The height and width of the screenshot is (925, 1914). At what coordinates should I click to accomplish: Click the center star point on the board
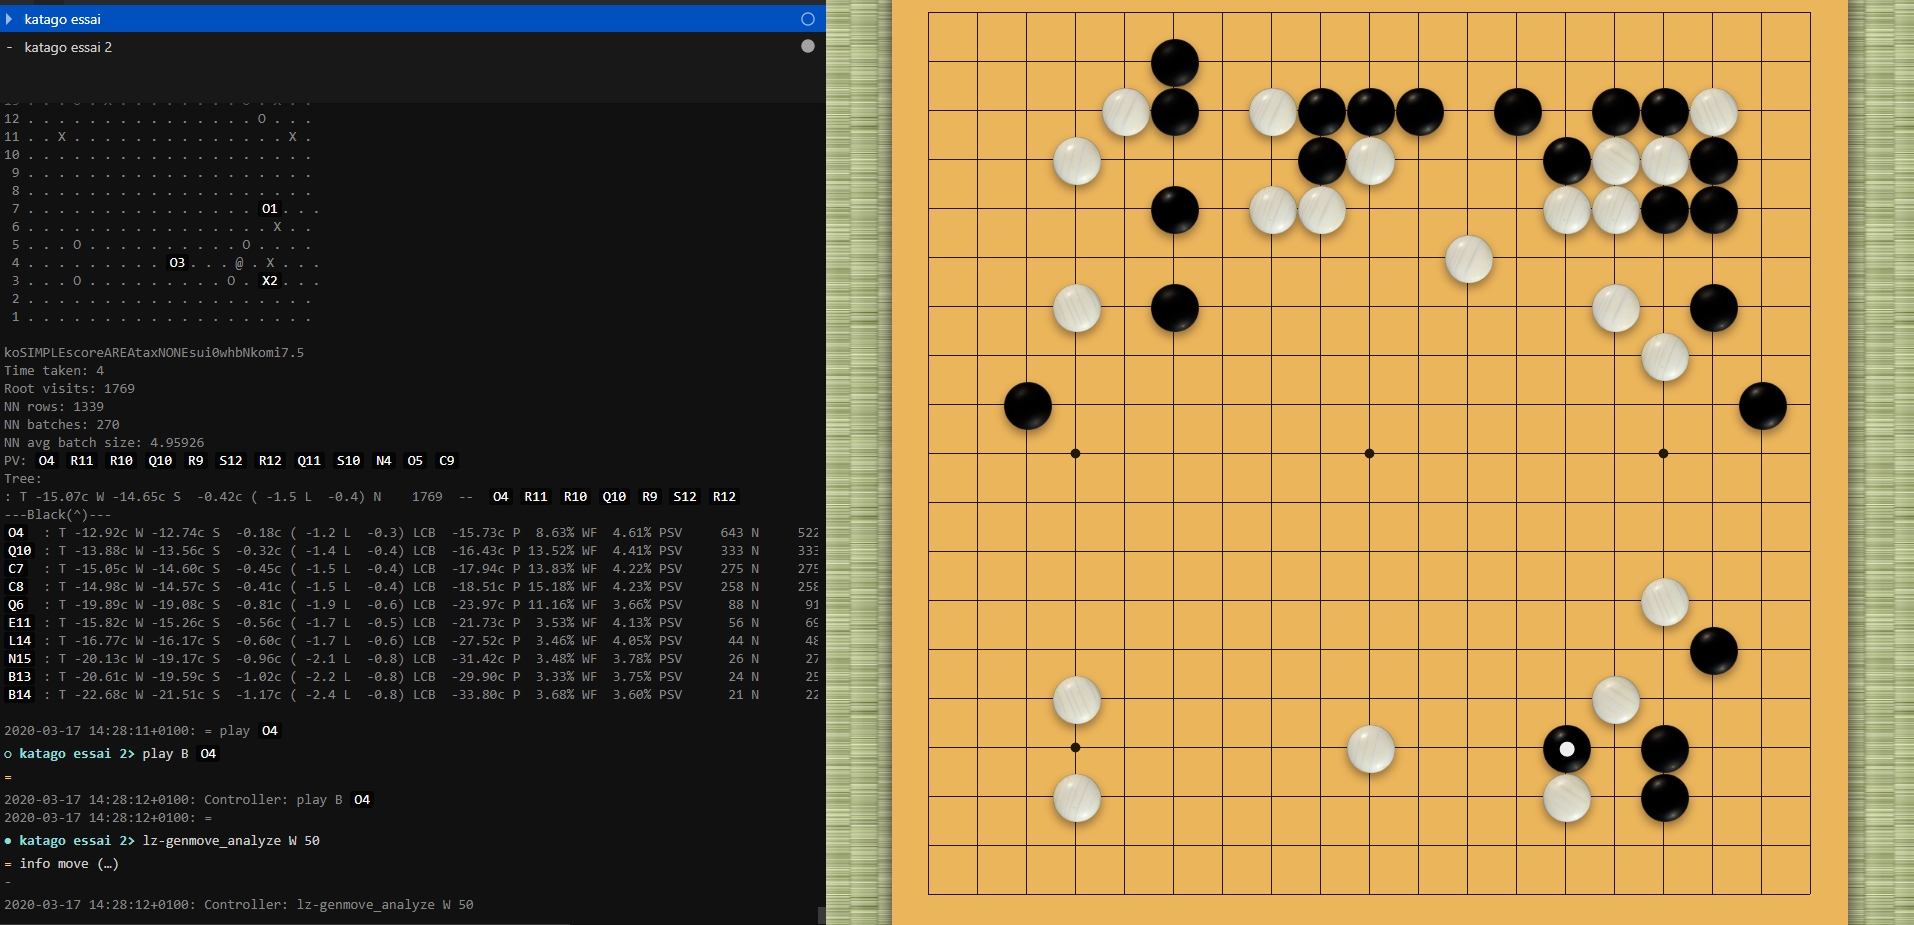pyautogui.click(x=1369, y=454)
